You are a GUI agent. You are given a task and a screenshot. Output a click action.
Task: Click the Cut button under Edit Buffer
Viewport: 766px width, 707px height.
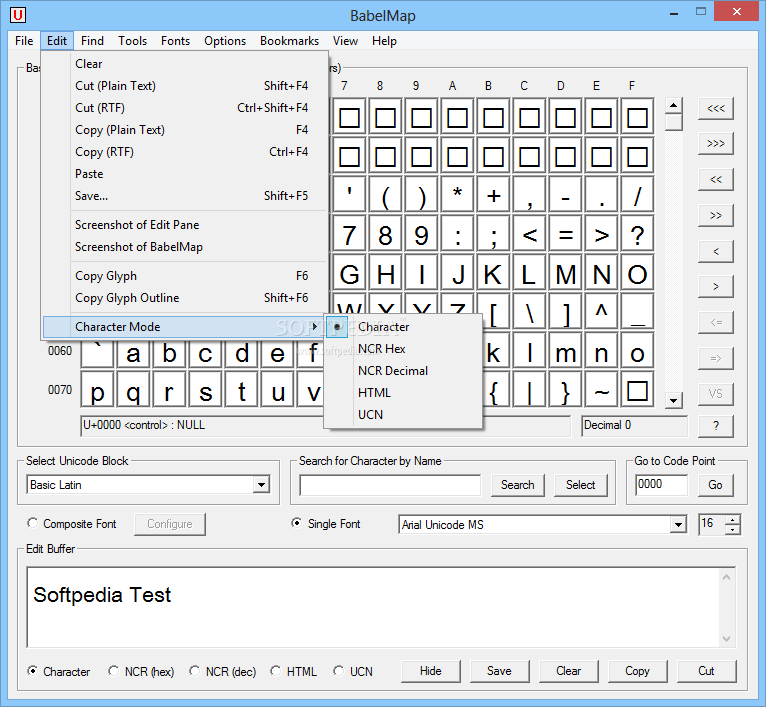pos(706,671)
